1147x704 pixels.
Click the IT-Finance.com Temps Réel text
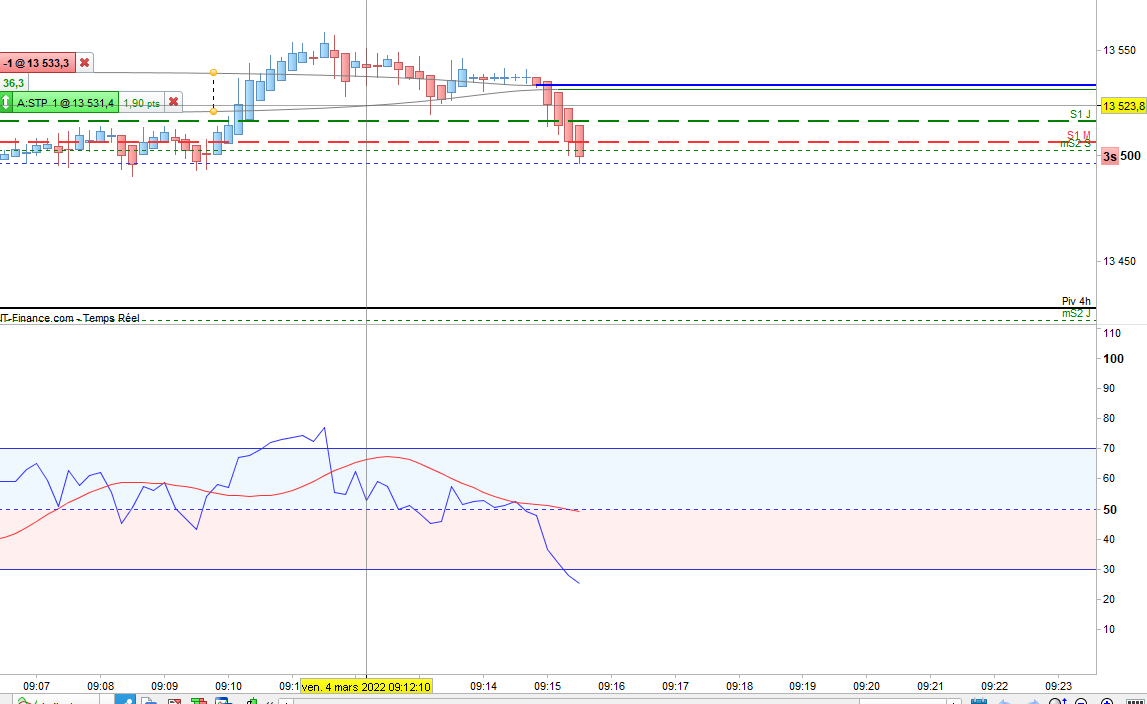click(x=69, y=318)
